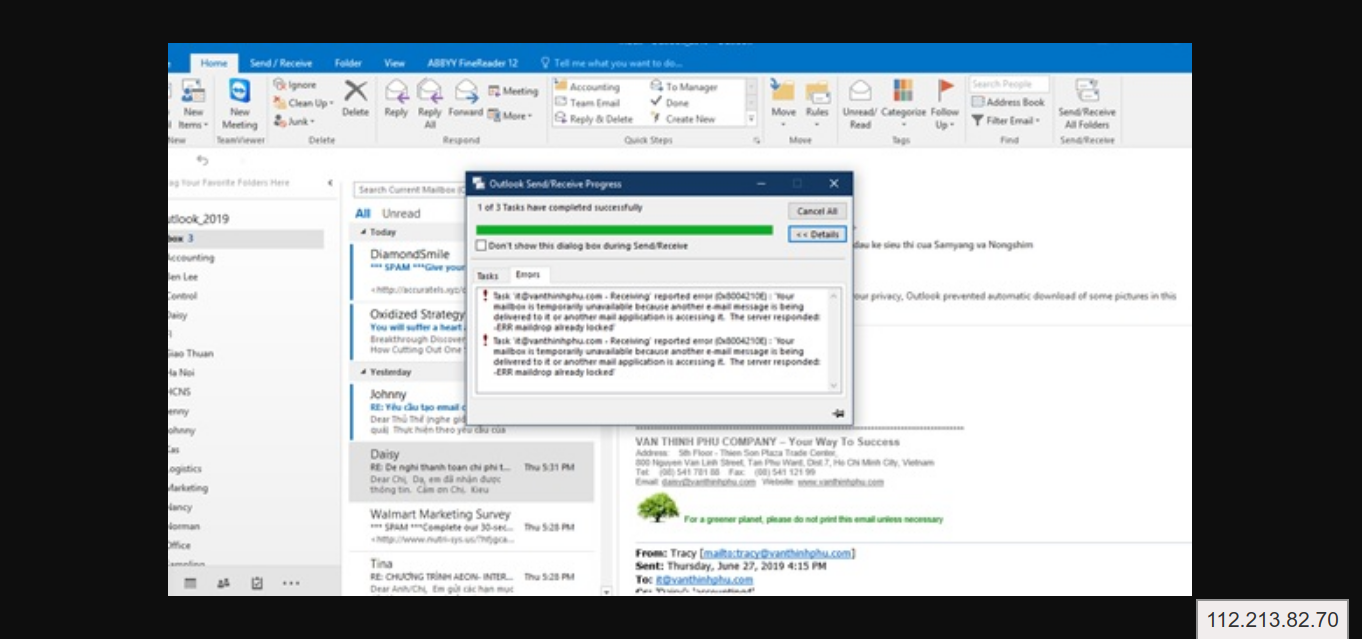Open the Junk dropdown
The width and height of the screenshot is (1362, 639).
(294, 121)
